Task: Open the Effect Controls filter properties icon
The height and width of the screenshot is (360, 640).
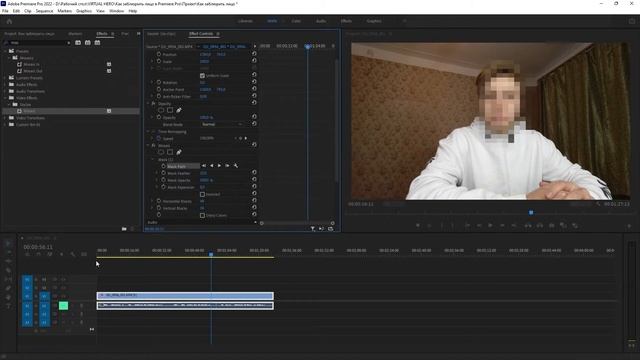Action: (313, 229)
